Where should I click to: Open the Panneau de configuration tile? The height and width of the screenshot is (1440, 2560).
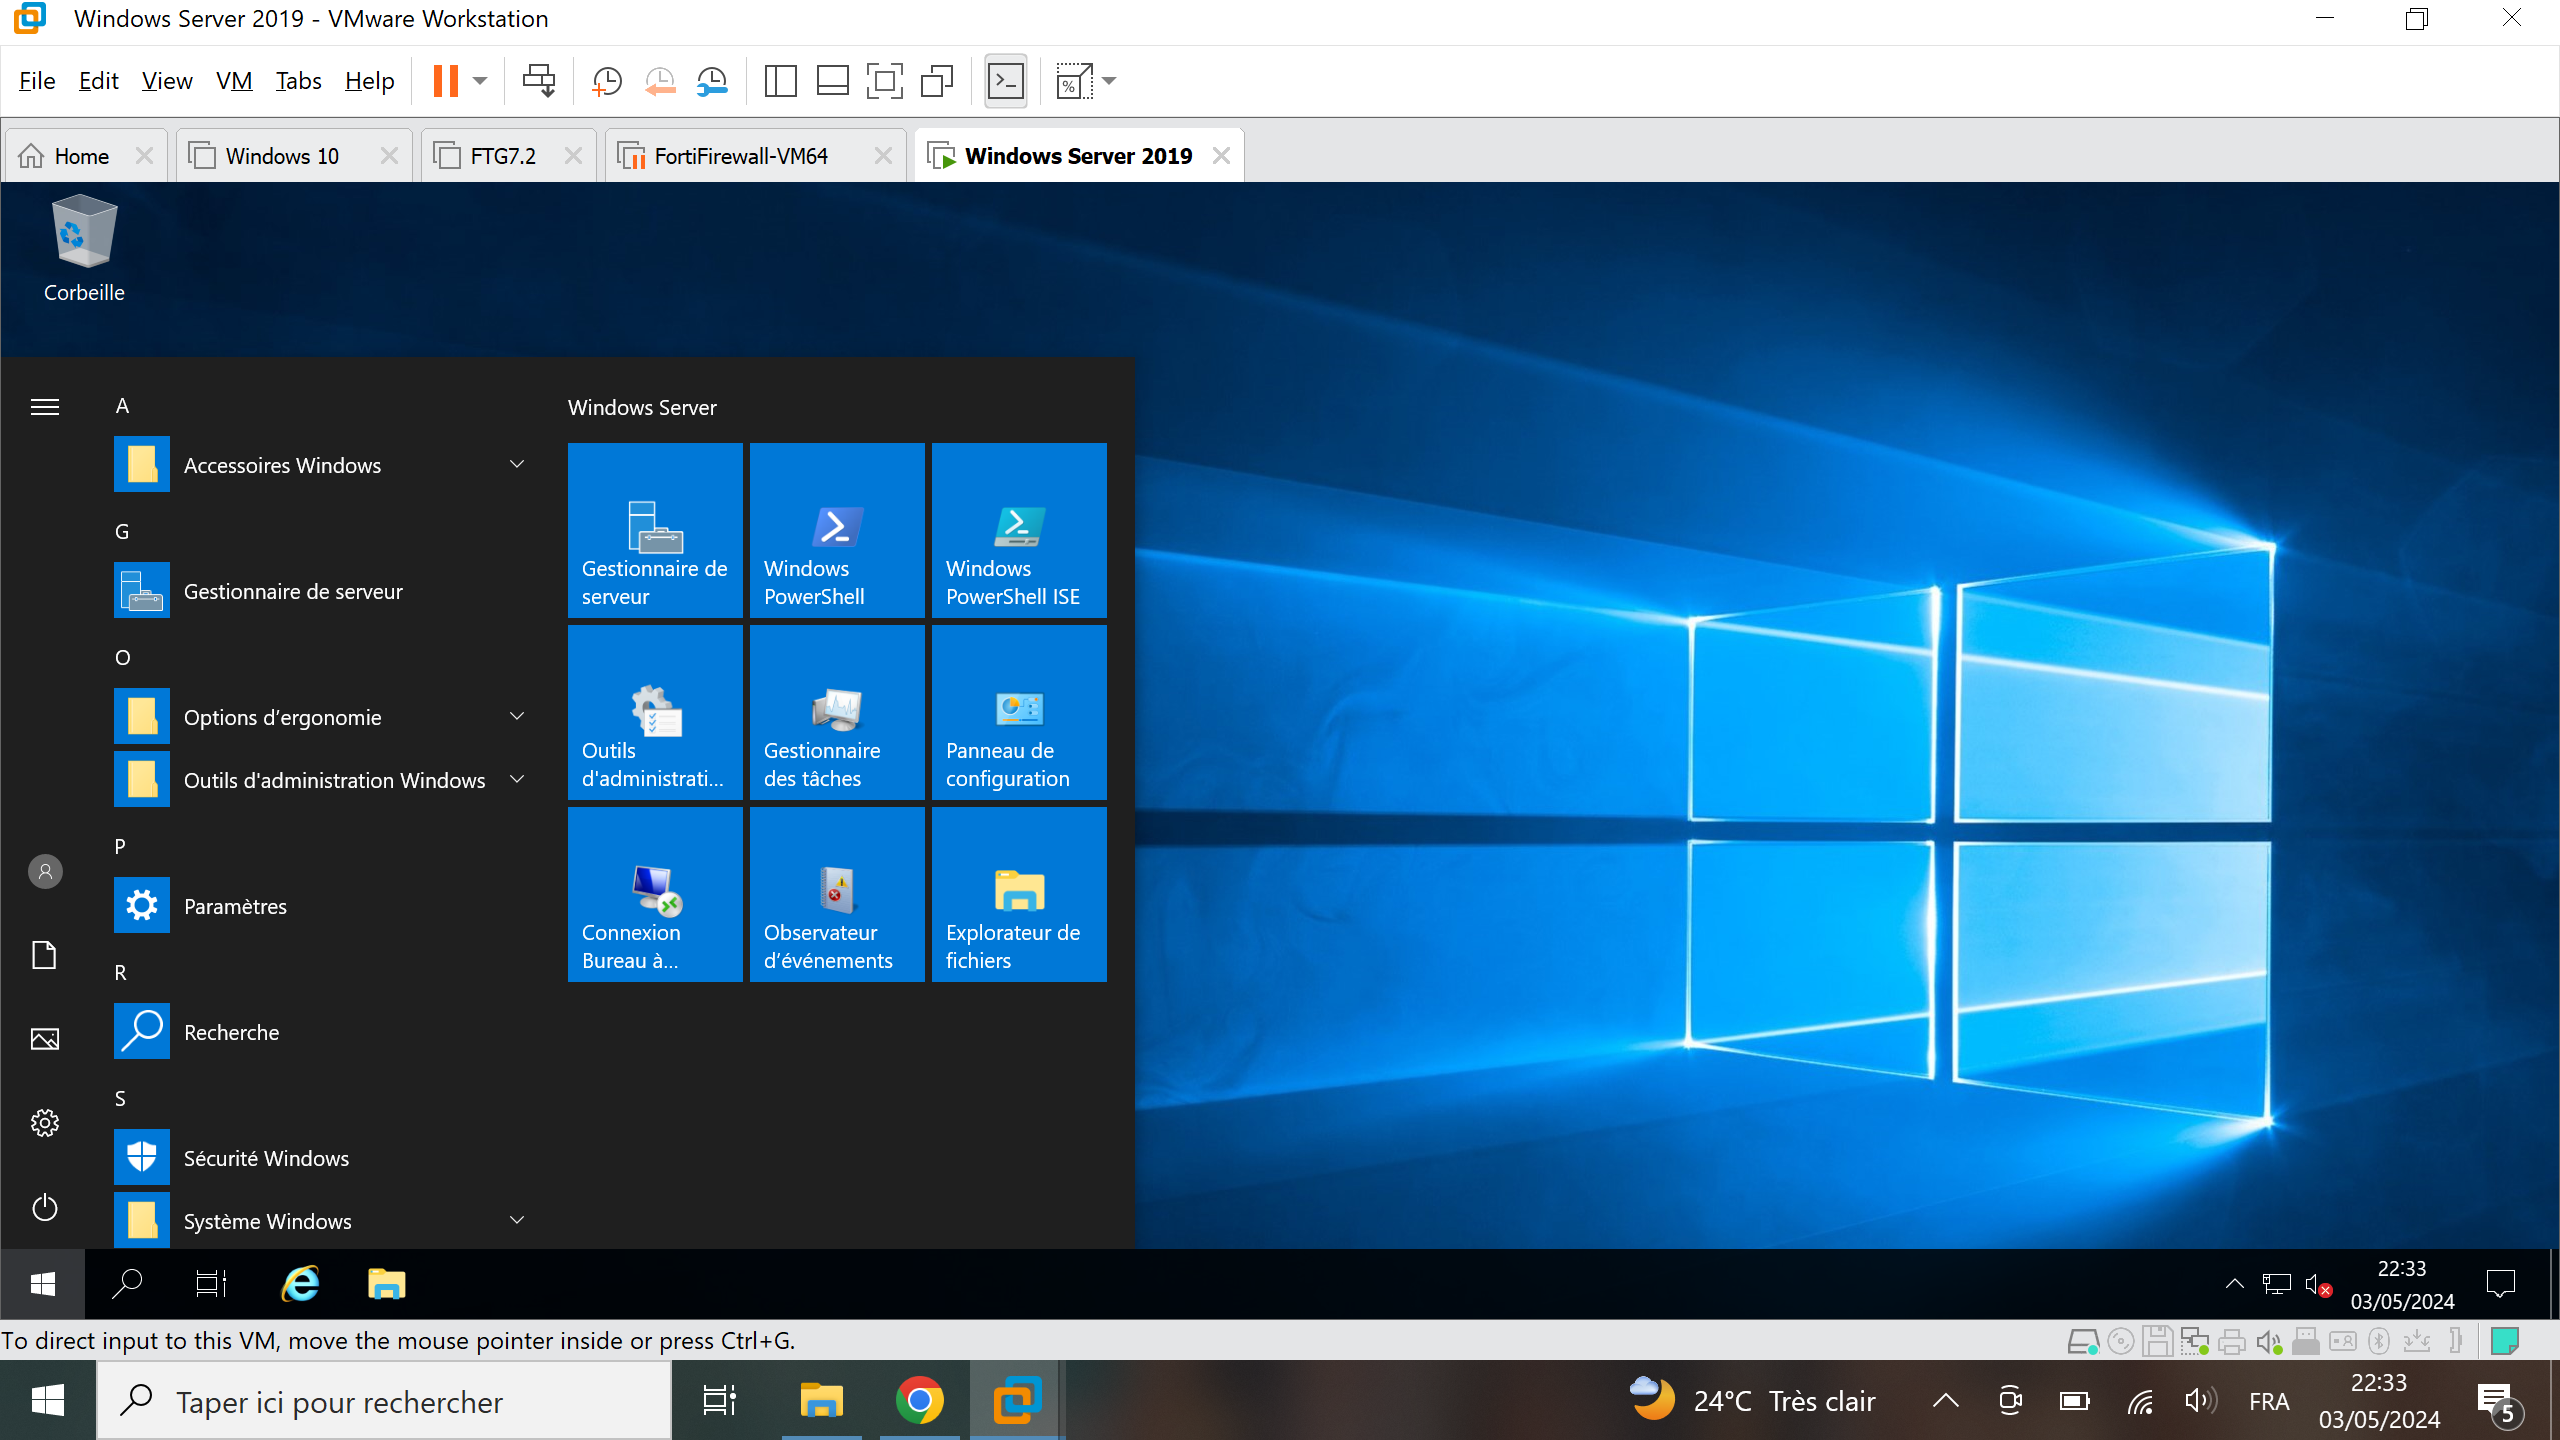[1019, 712]
